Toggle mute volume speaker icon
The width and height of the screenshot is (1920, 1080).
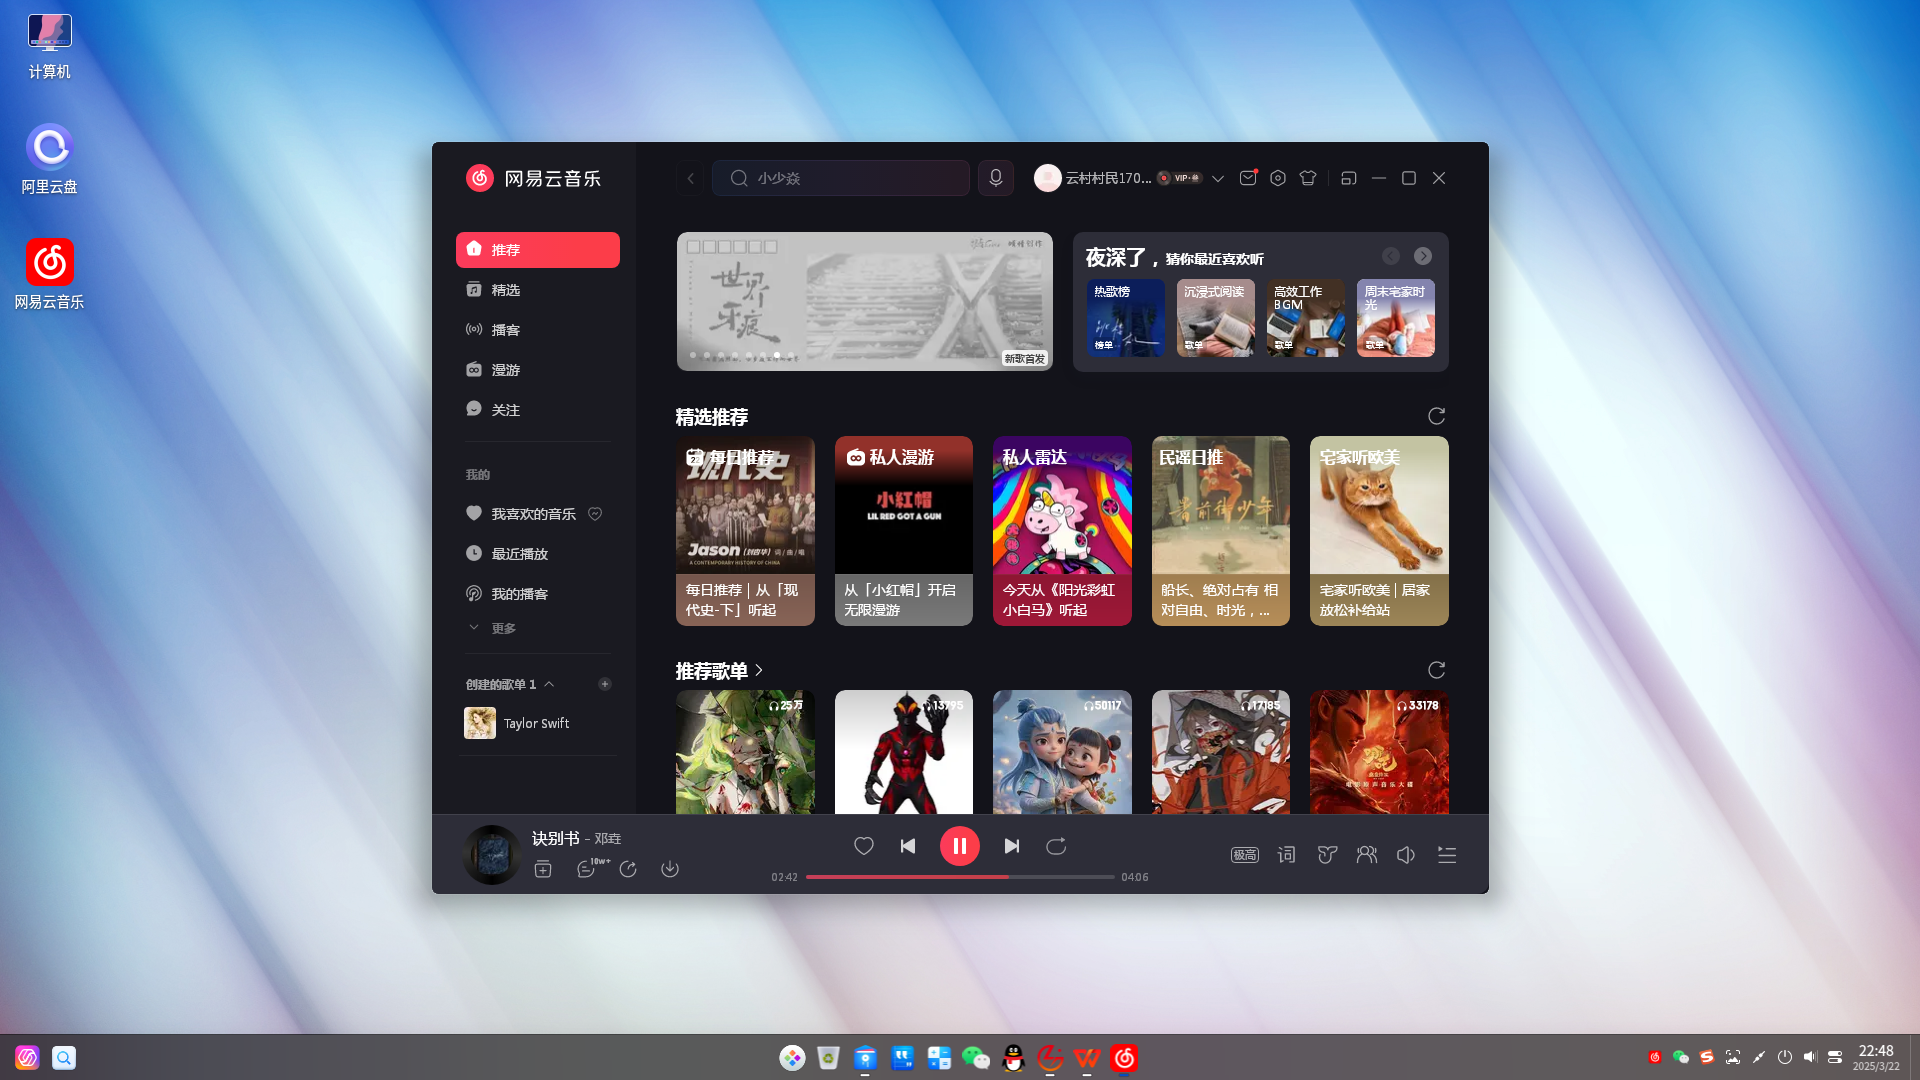(1406, 855)
